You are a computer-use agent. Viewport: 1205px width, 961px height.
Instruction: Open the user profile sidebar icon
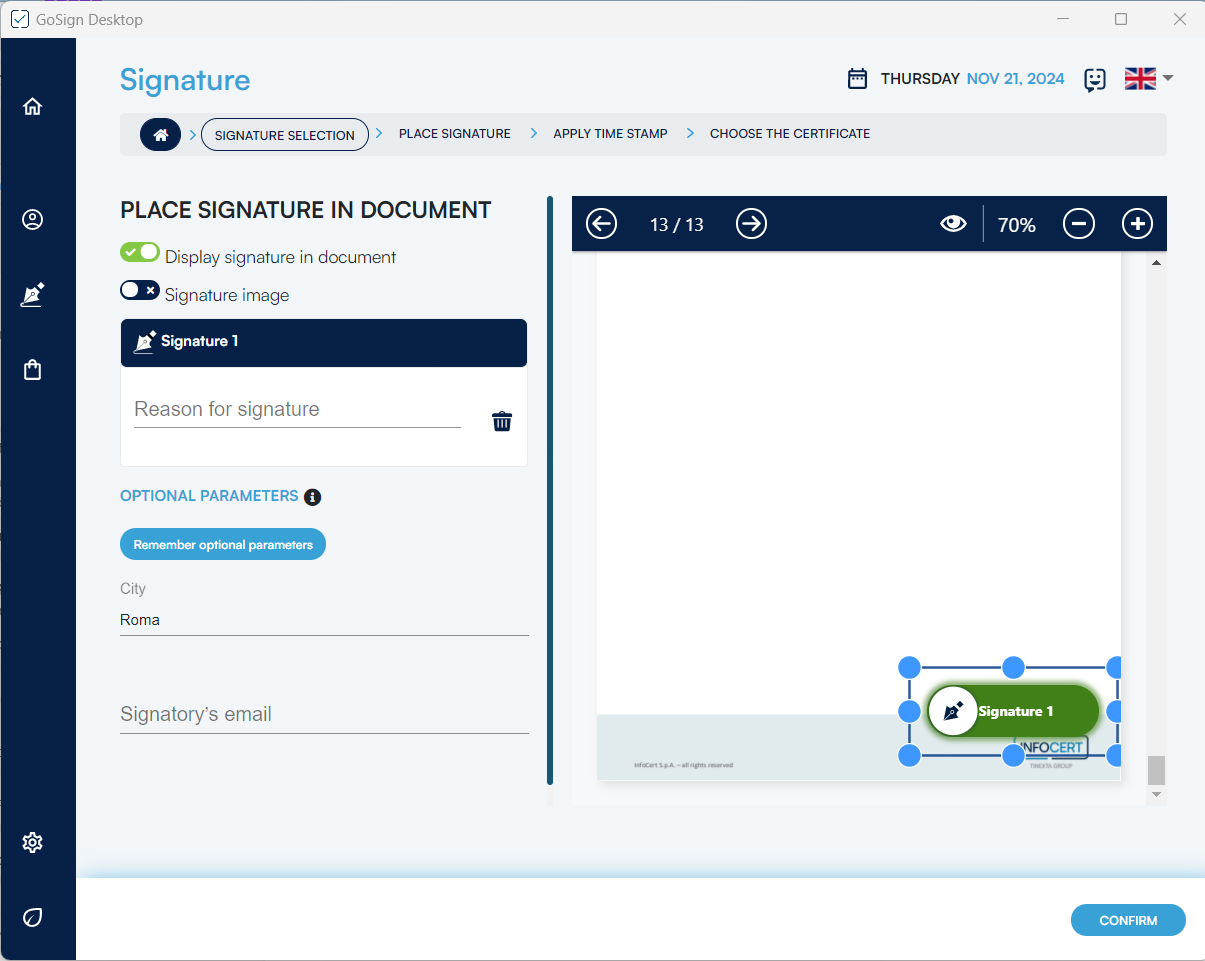33,220
